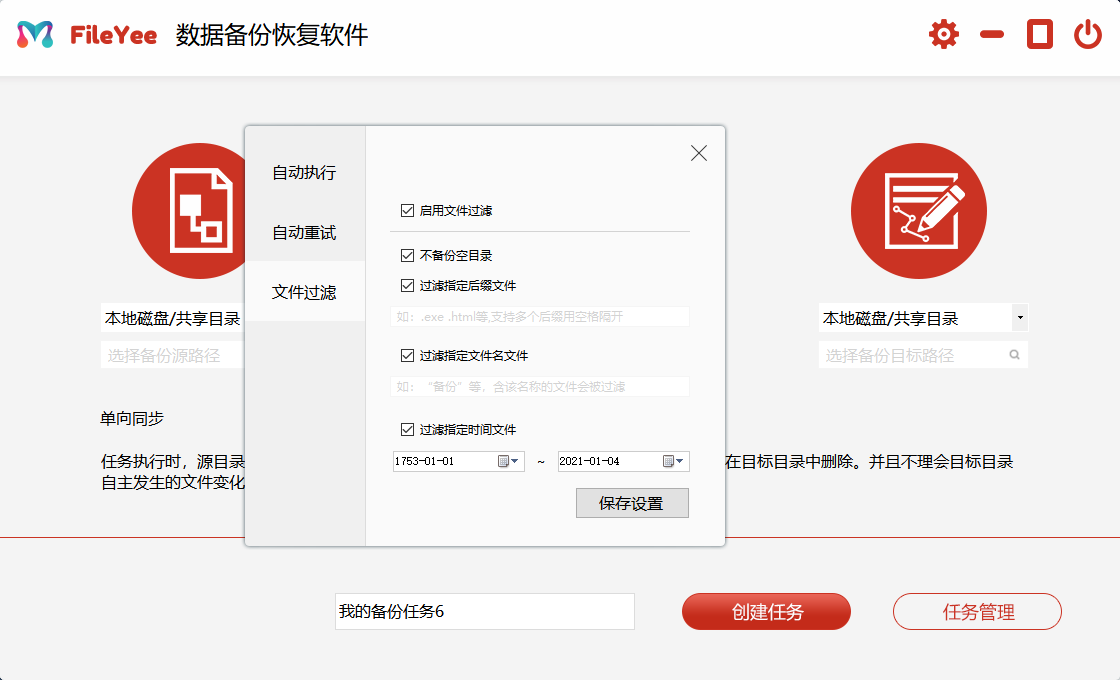Open the start date calendar picker icon
Image resolution: width=1120 pixels, height=680 pixels.
(505, 461)
